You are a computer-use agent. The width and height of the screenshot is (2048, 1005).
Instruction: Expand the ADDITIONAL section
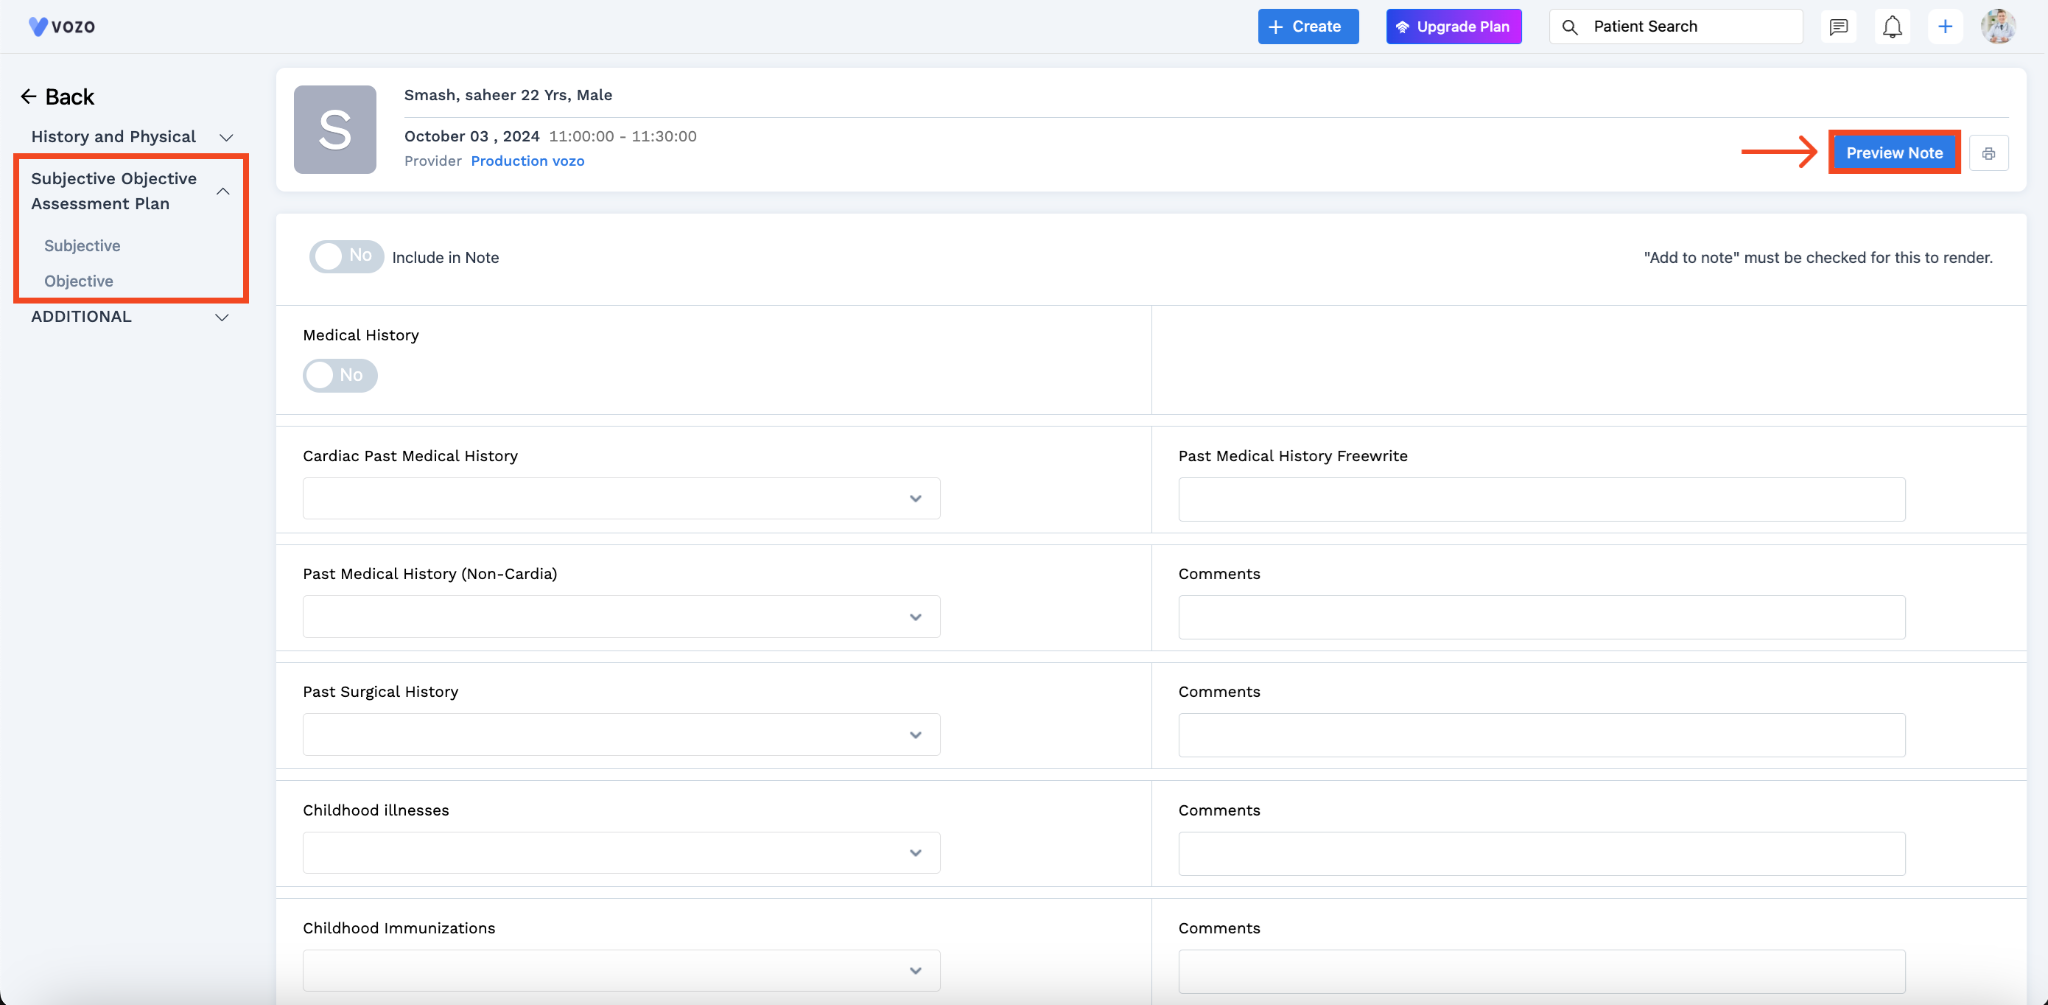coord(131,317)
